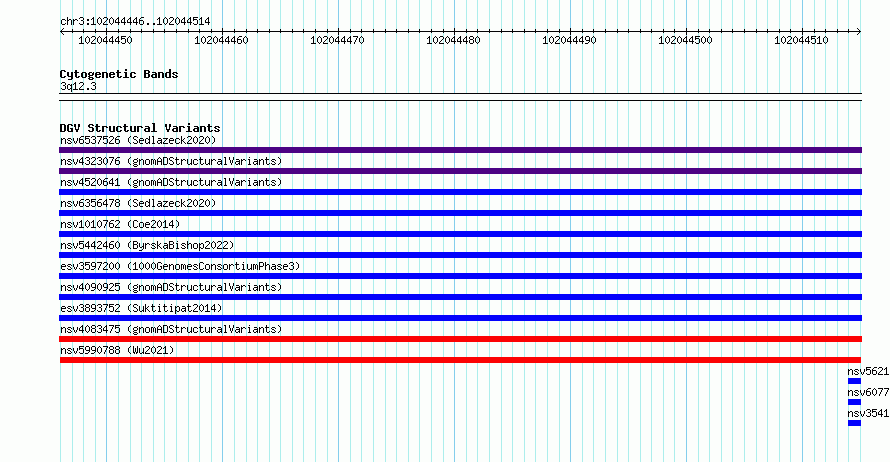The width and height of the screenshot is (890, 462).
Task: Click the blue bar under nsv6356478
Action: click(460, 213)
